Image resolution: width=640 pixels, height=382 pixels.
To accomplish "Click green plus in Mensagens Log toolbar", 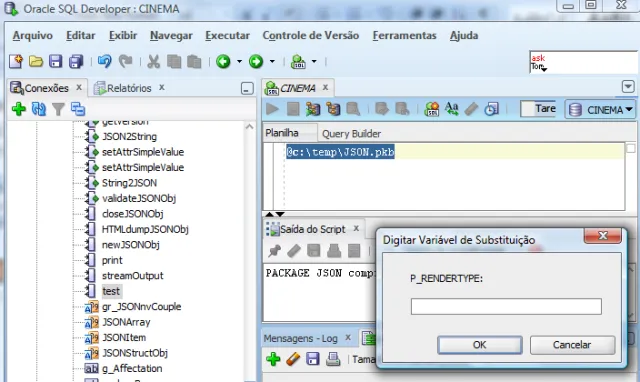I will click(x=273, y=359).
